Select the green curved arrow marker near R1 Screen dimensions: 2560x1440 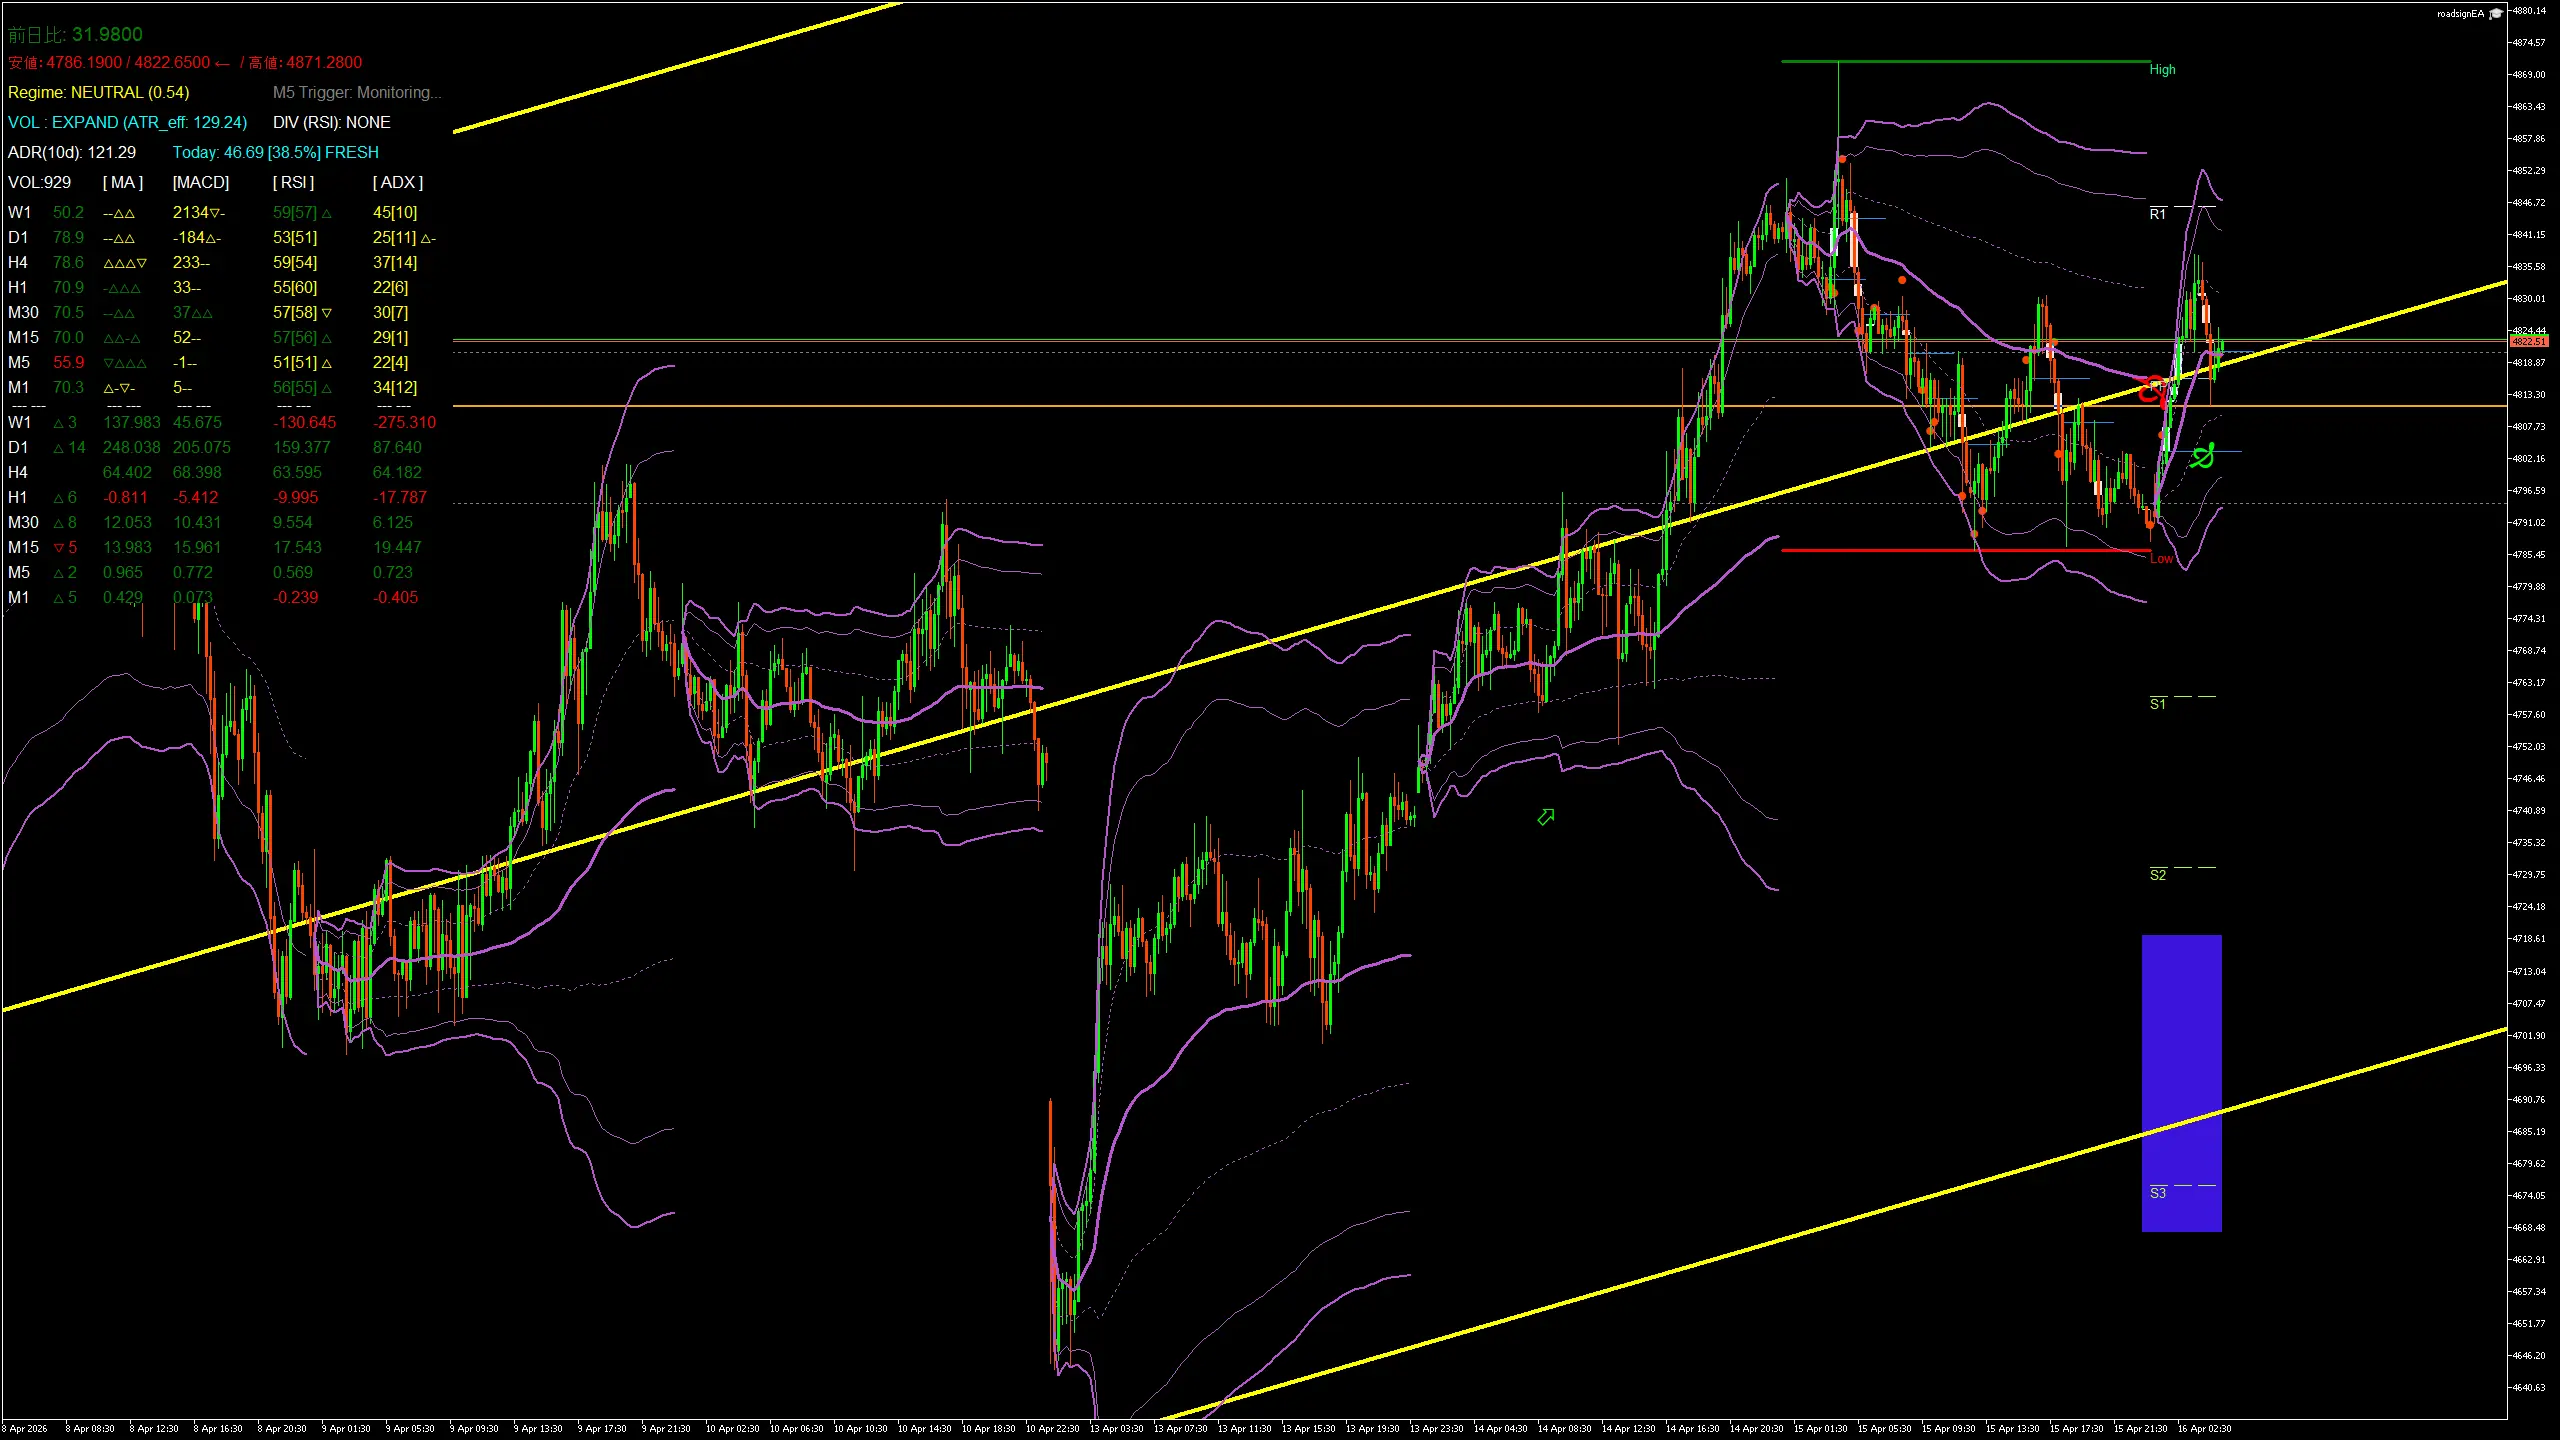2203,458
